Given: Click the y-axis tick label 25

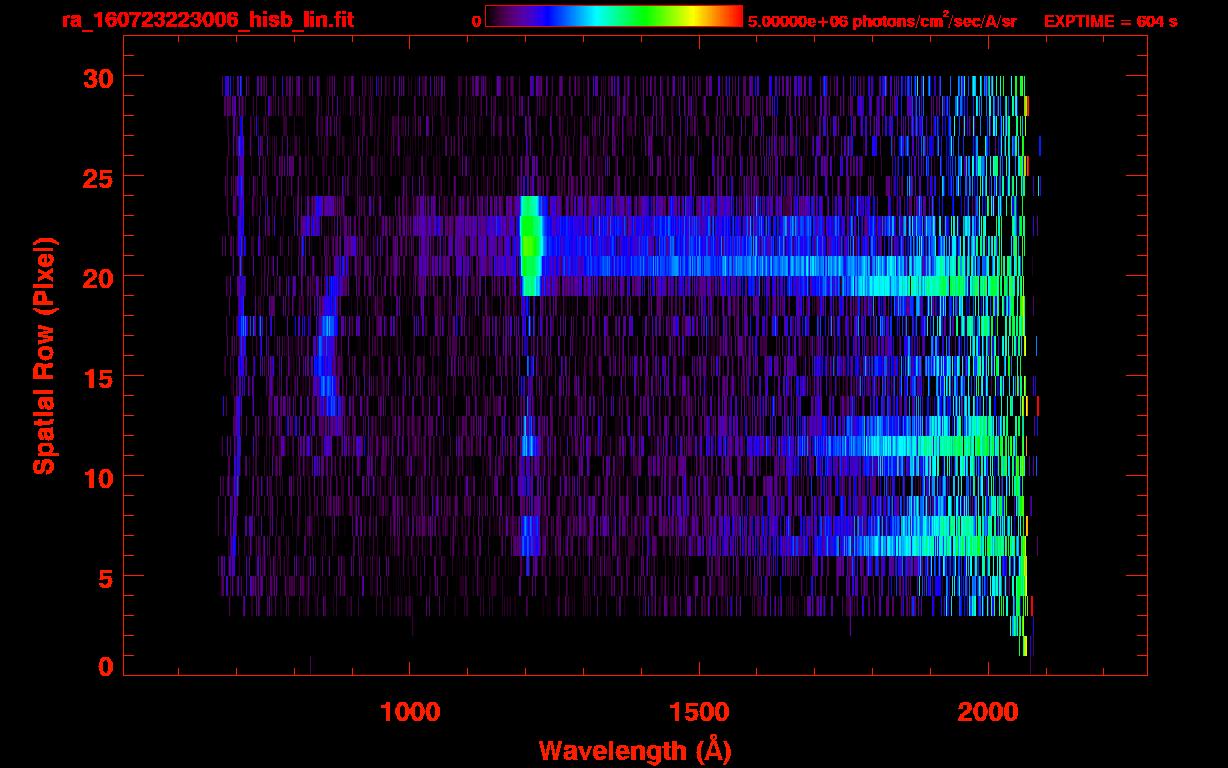Looking at the screenshot, I should (x=99, y=177).
